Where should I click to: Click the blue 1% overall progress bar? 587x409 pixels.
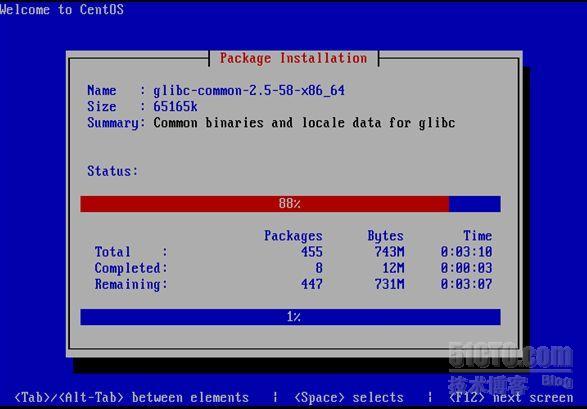point(290,317)
